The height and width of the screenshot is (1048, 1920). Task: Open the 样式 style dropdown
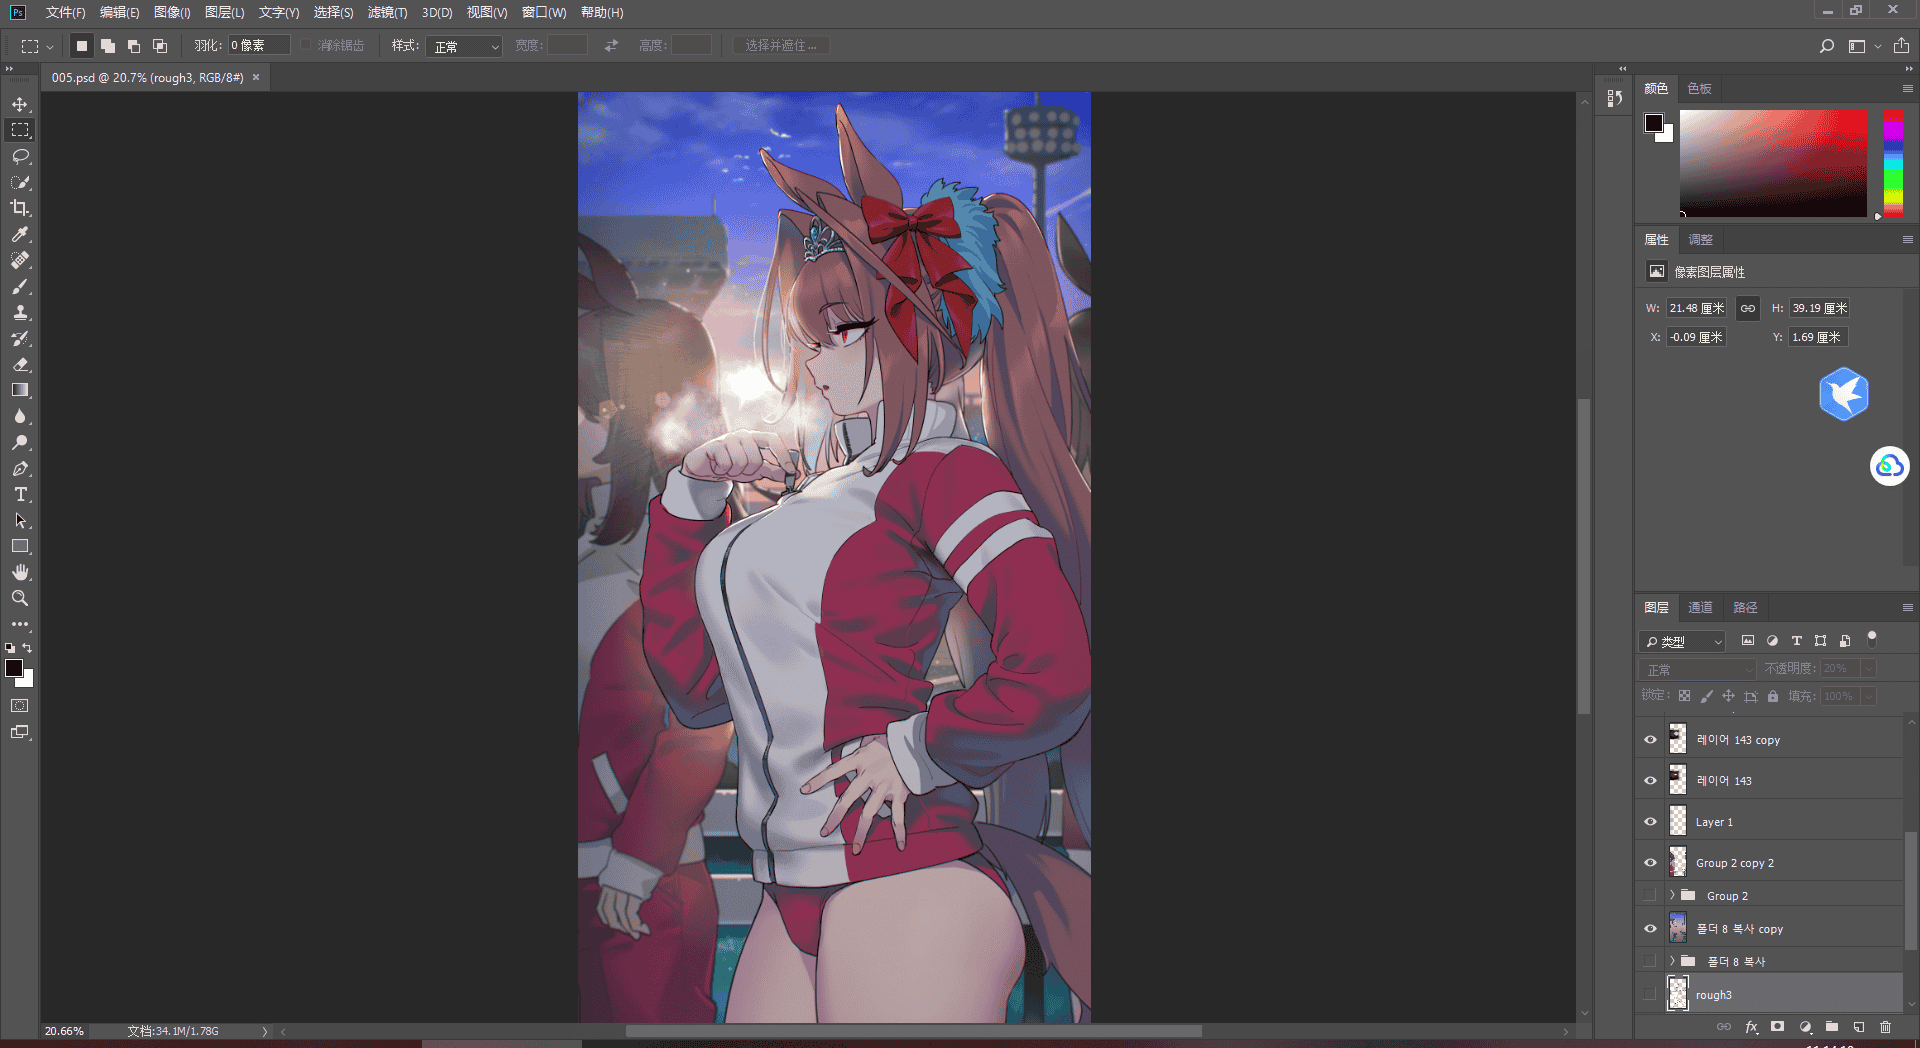[464, 46]
